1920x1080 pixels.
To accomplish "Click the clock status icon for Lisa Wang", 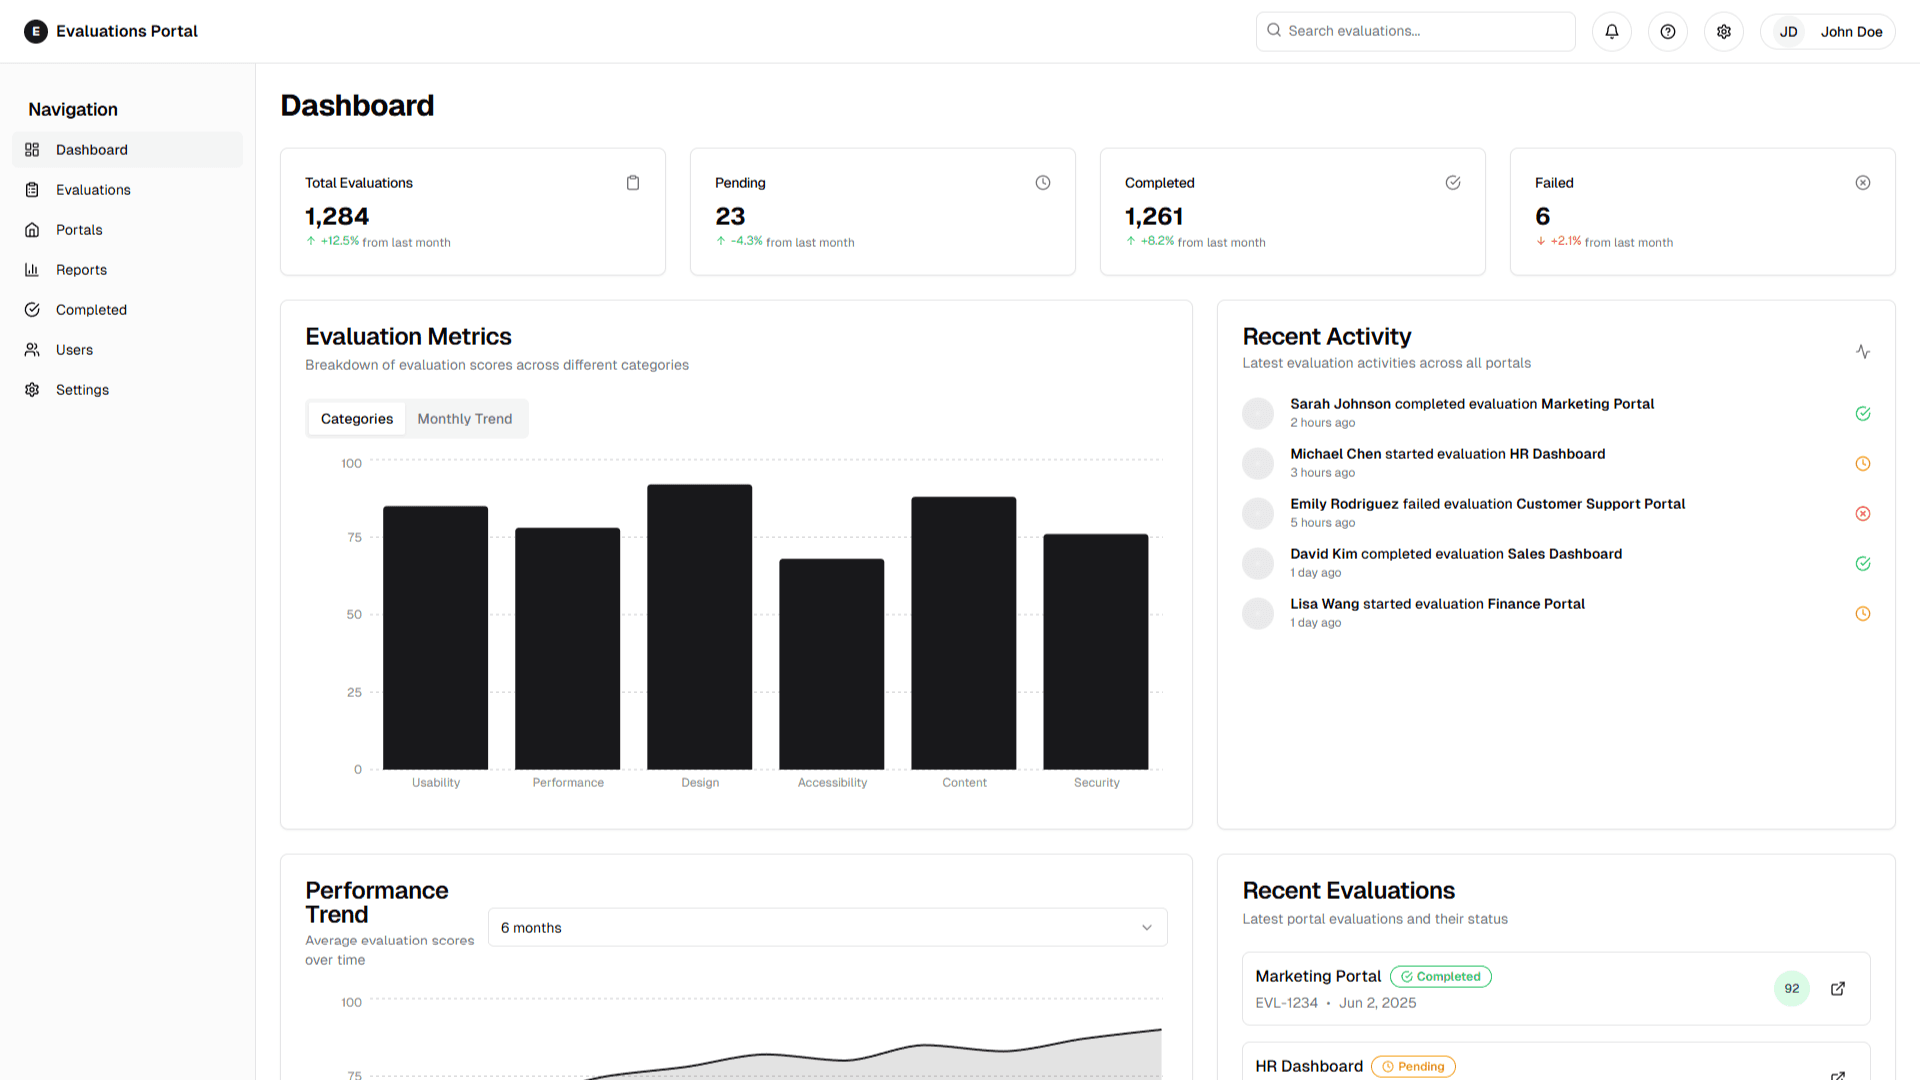I will pyautogui.click(x=1863, y=614).
